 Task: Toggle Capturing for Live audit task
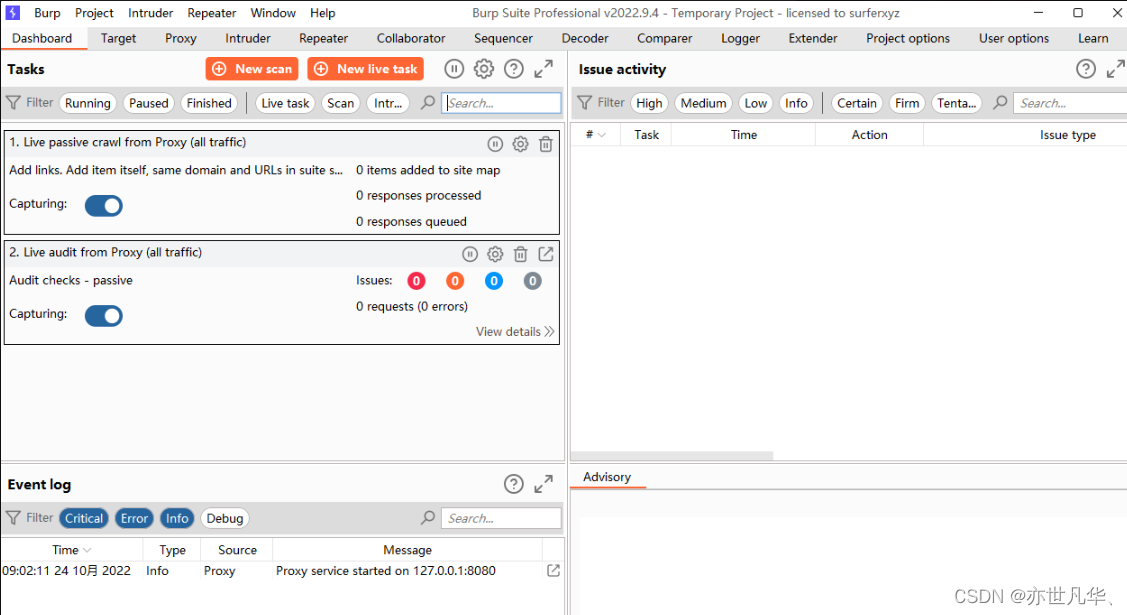pos(104,315)
